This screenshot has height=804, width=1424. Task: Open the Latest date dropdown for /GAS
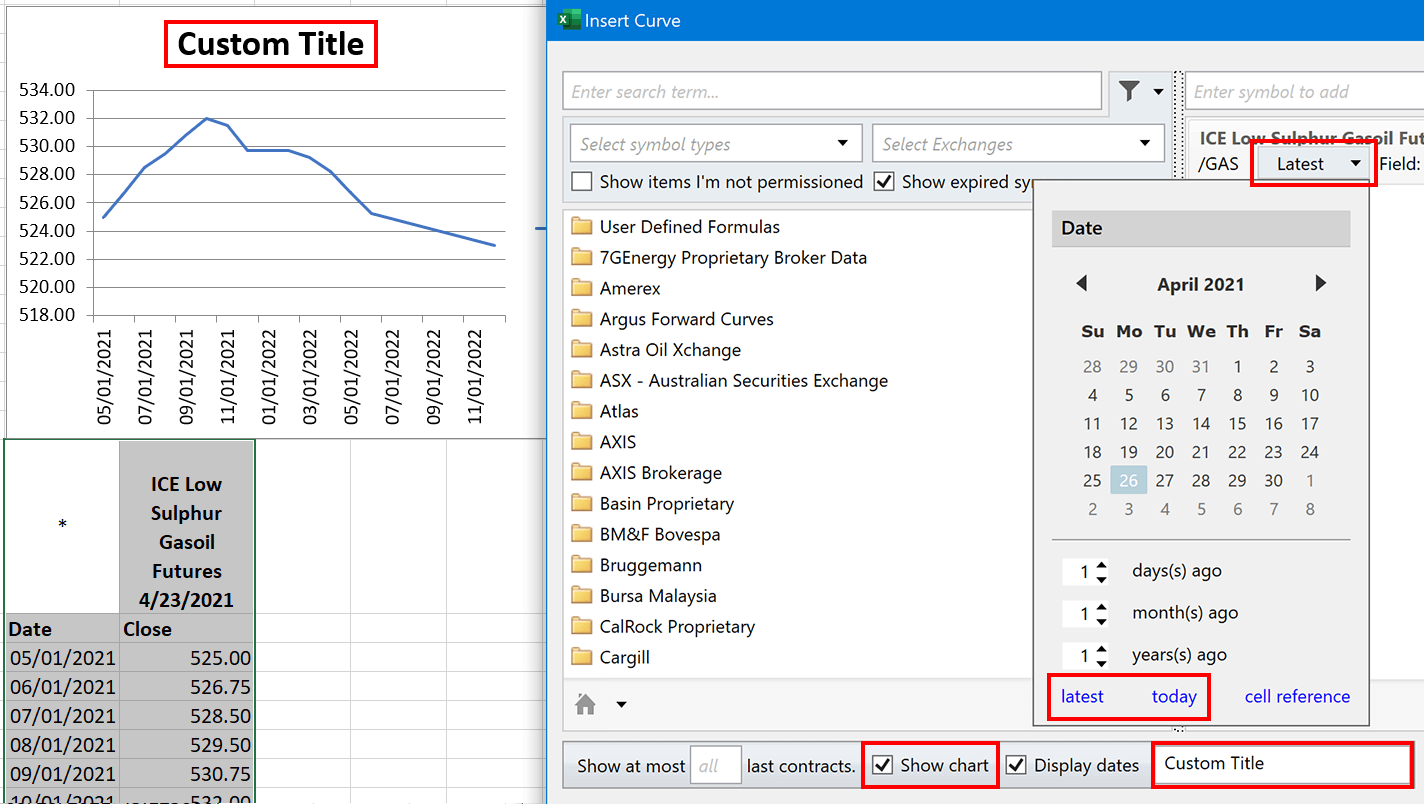click(1313, 163)
